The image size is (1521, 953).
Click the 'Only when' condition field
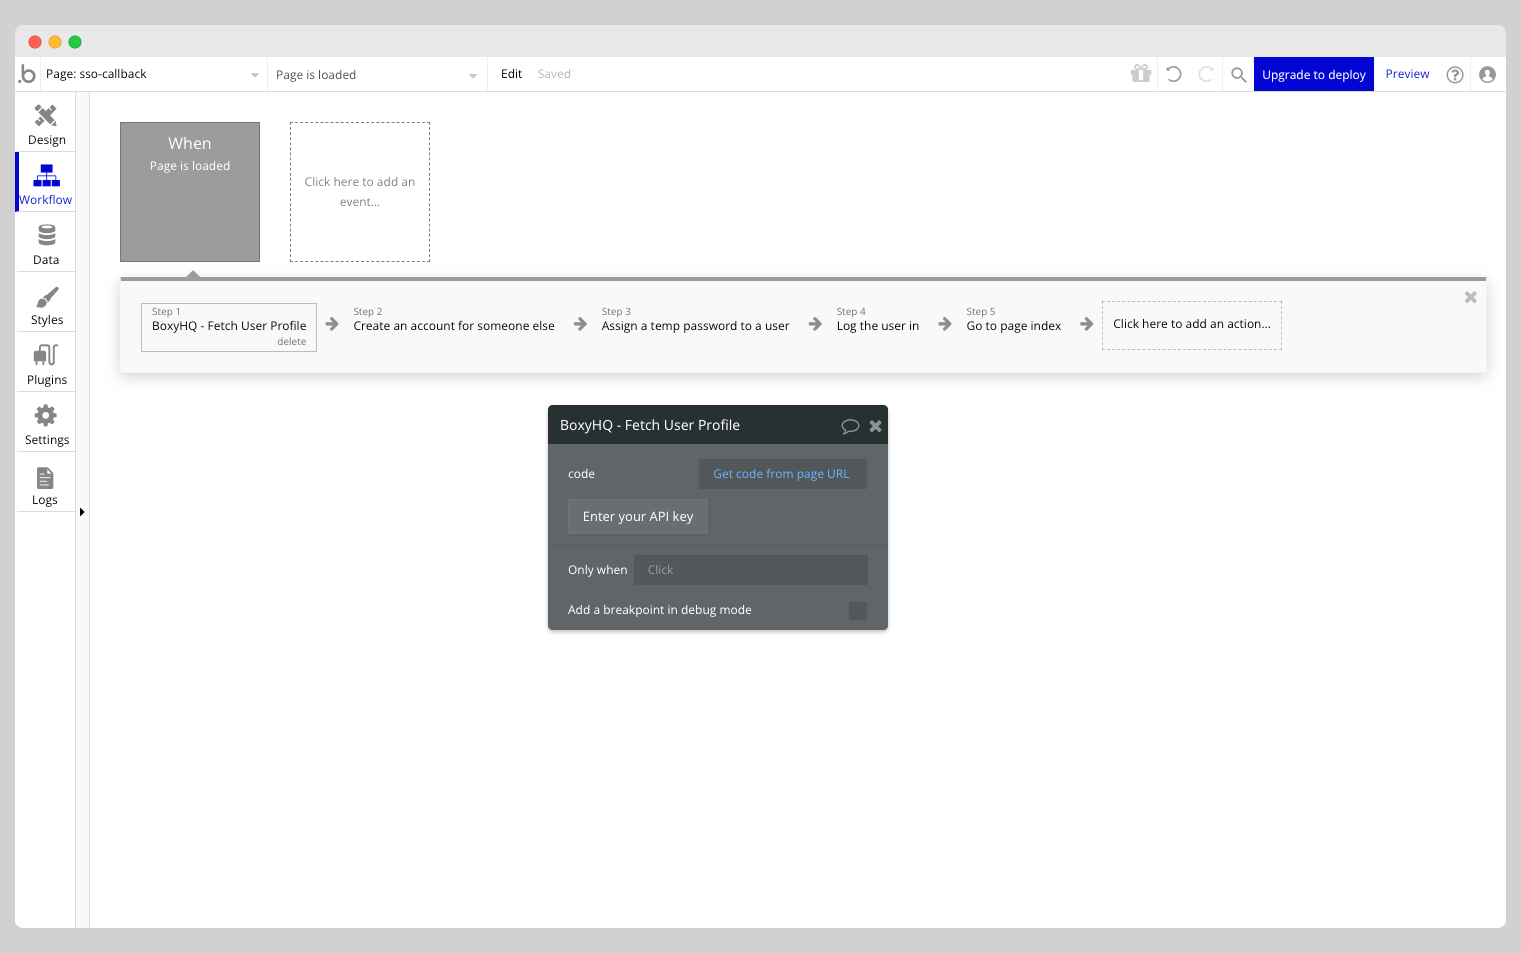pos(750,569)
